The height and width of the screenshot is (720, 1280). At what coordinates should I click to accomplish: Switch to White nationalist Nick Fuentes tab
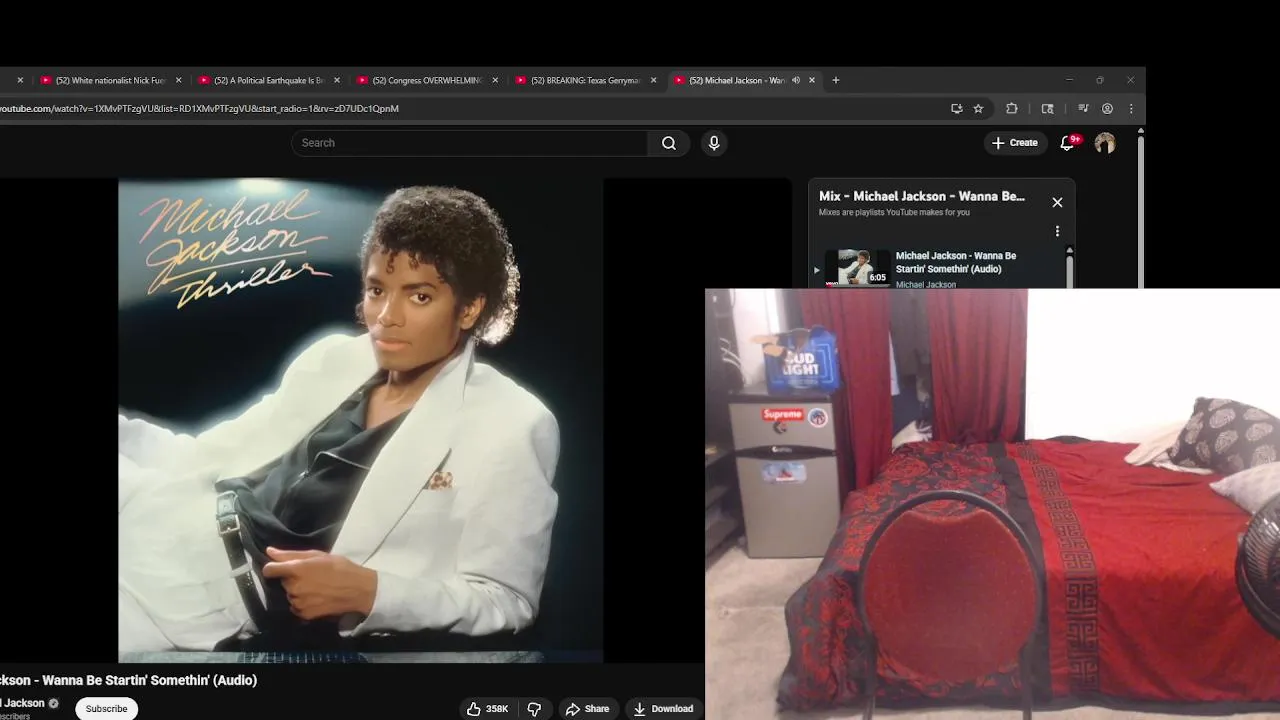pos(110,80)
